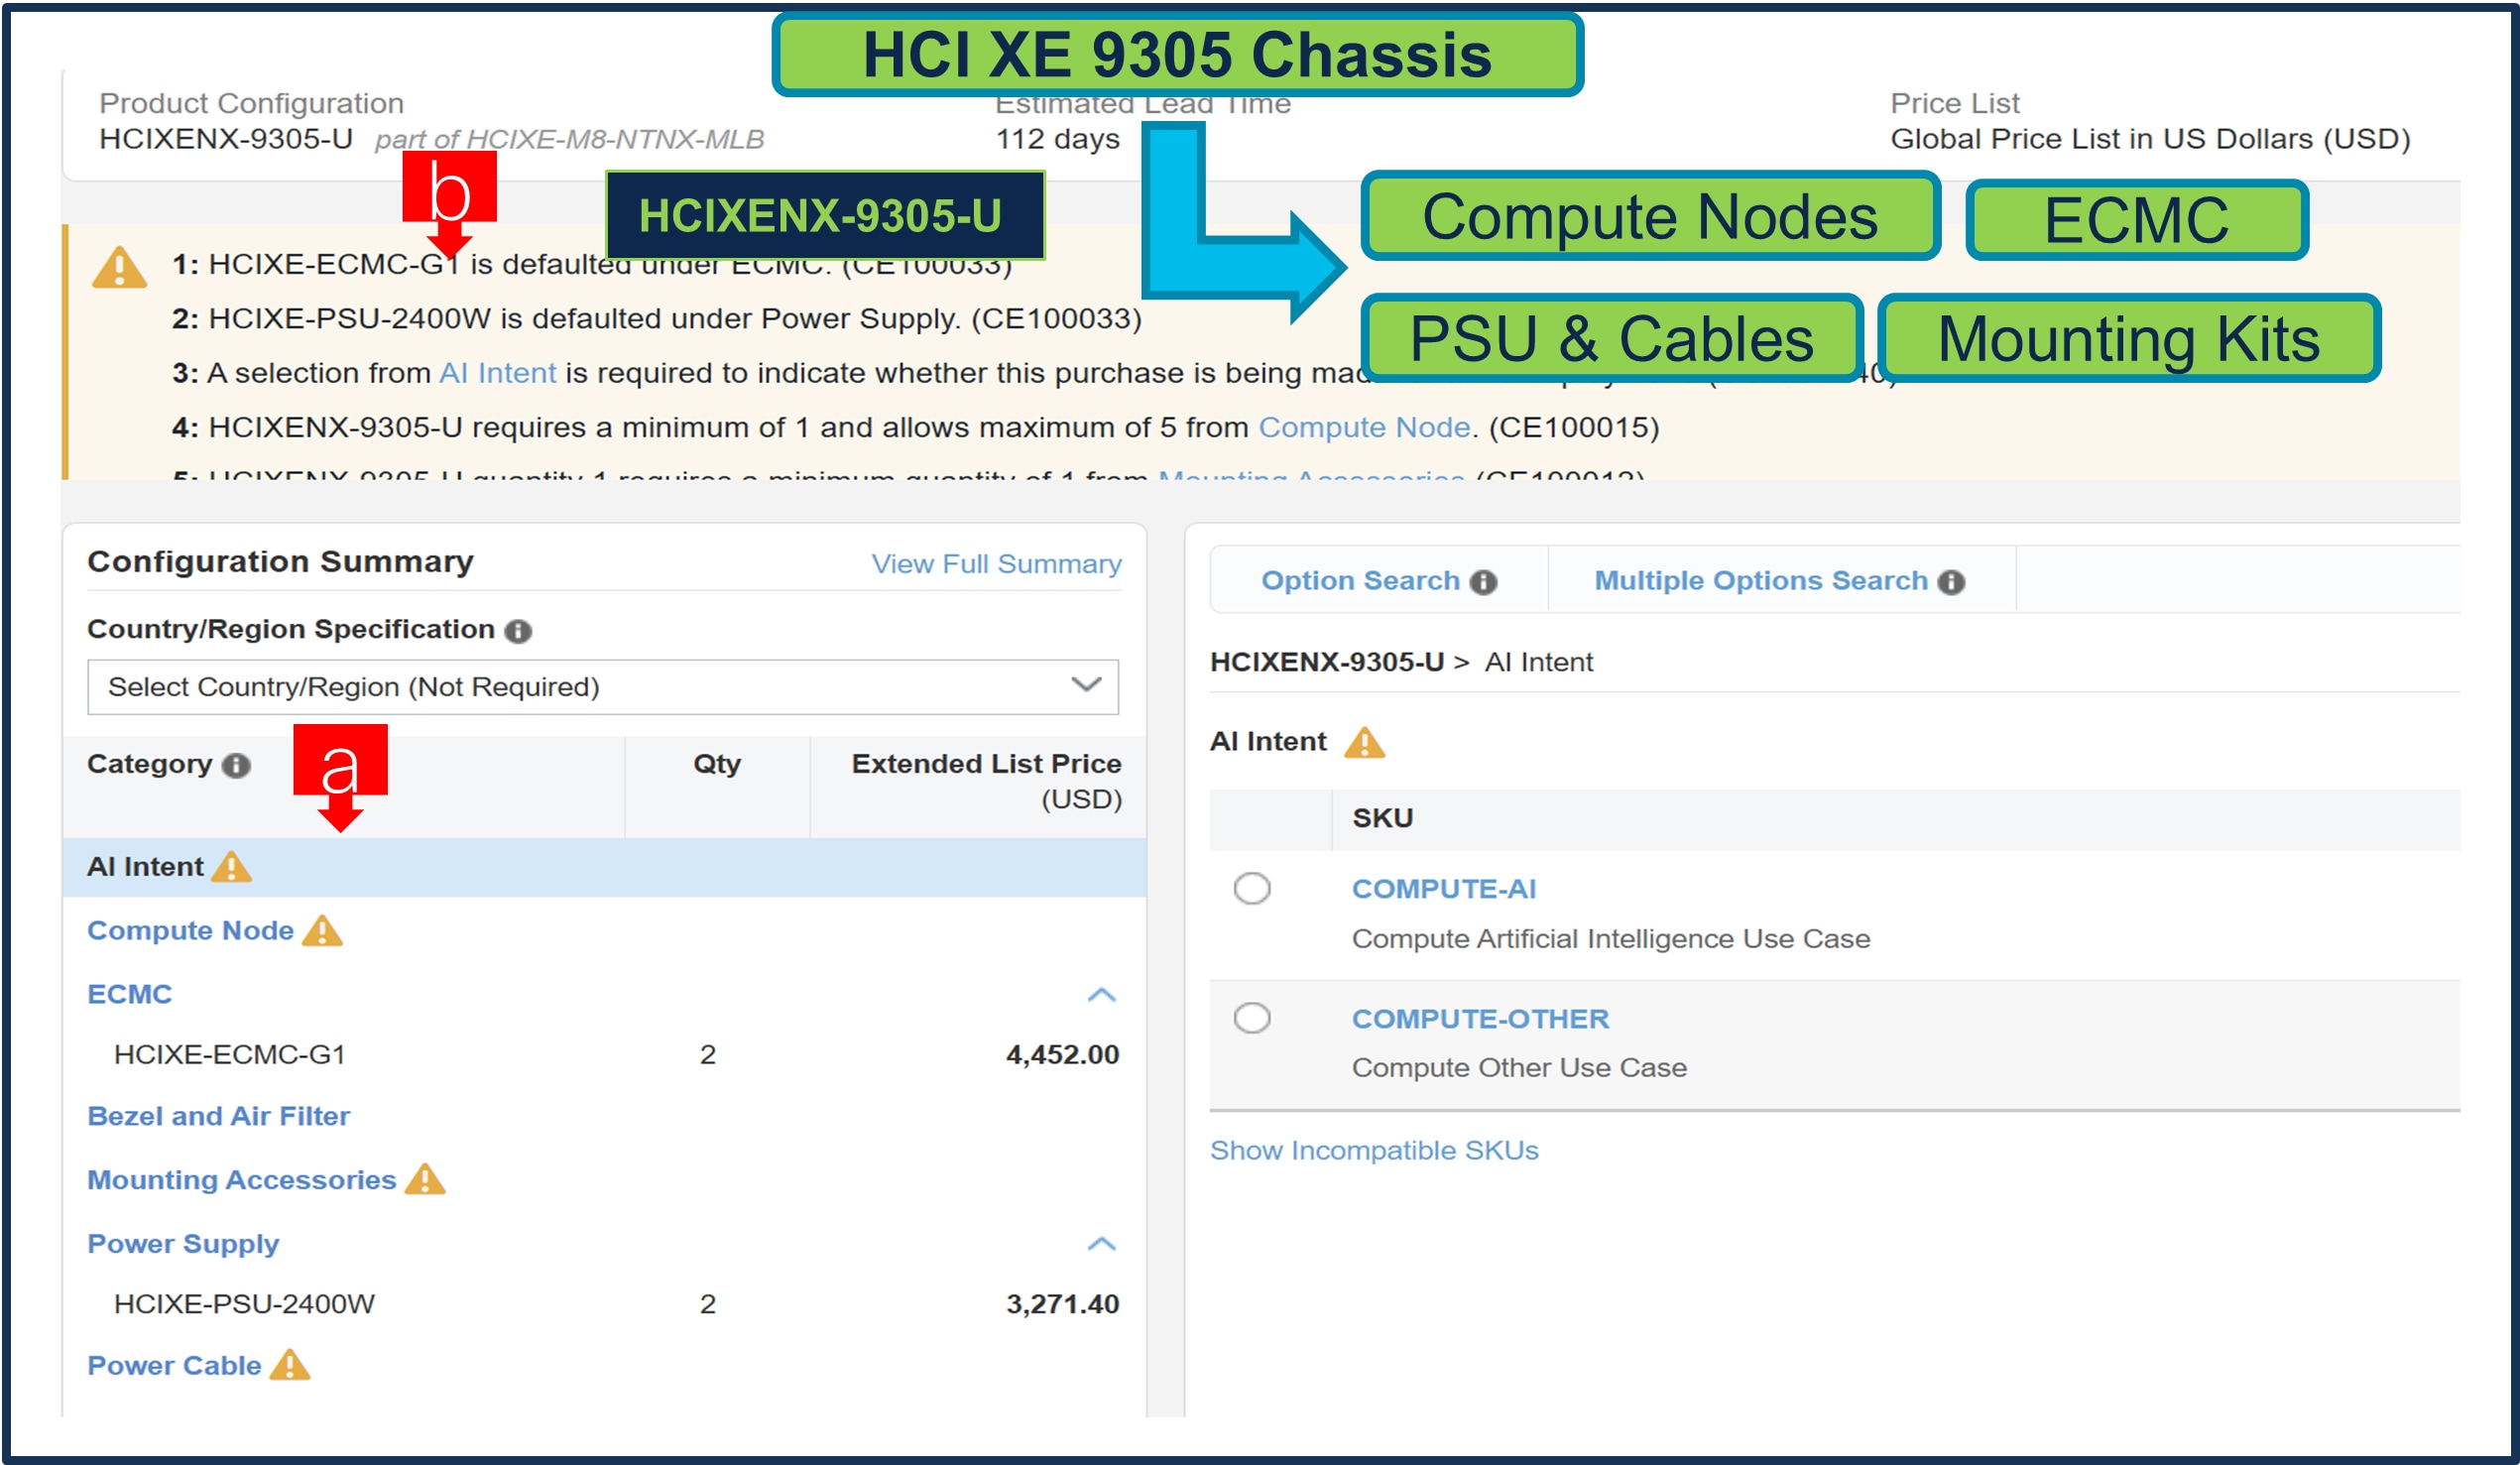Select the Power Cable category
The image size is (2520, 1465).
(x=174, y=1366)
